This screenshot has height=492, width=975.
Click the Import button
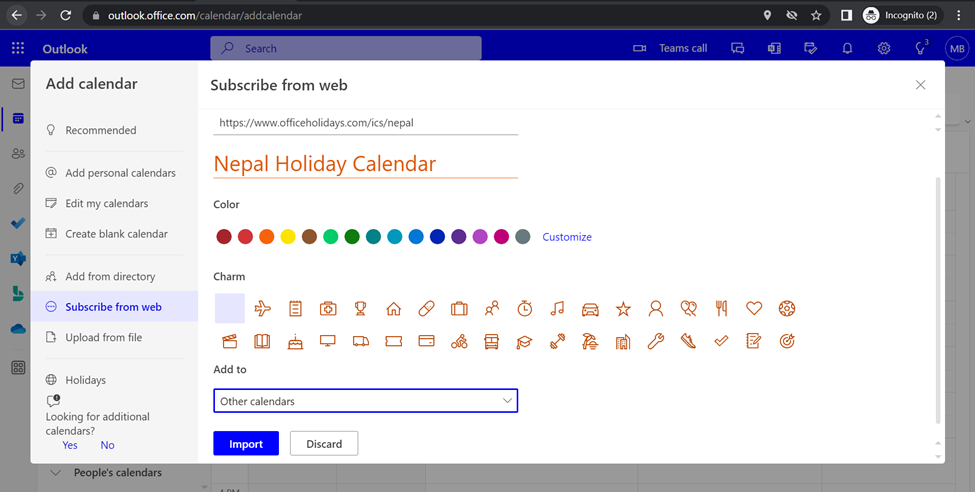pyautogui.click(x=246, y=443)
